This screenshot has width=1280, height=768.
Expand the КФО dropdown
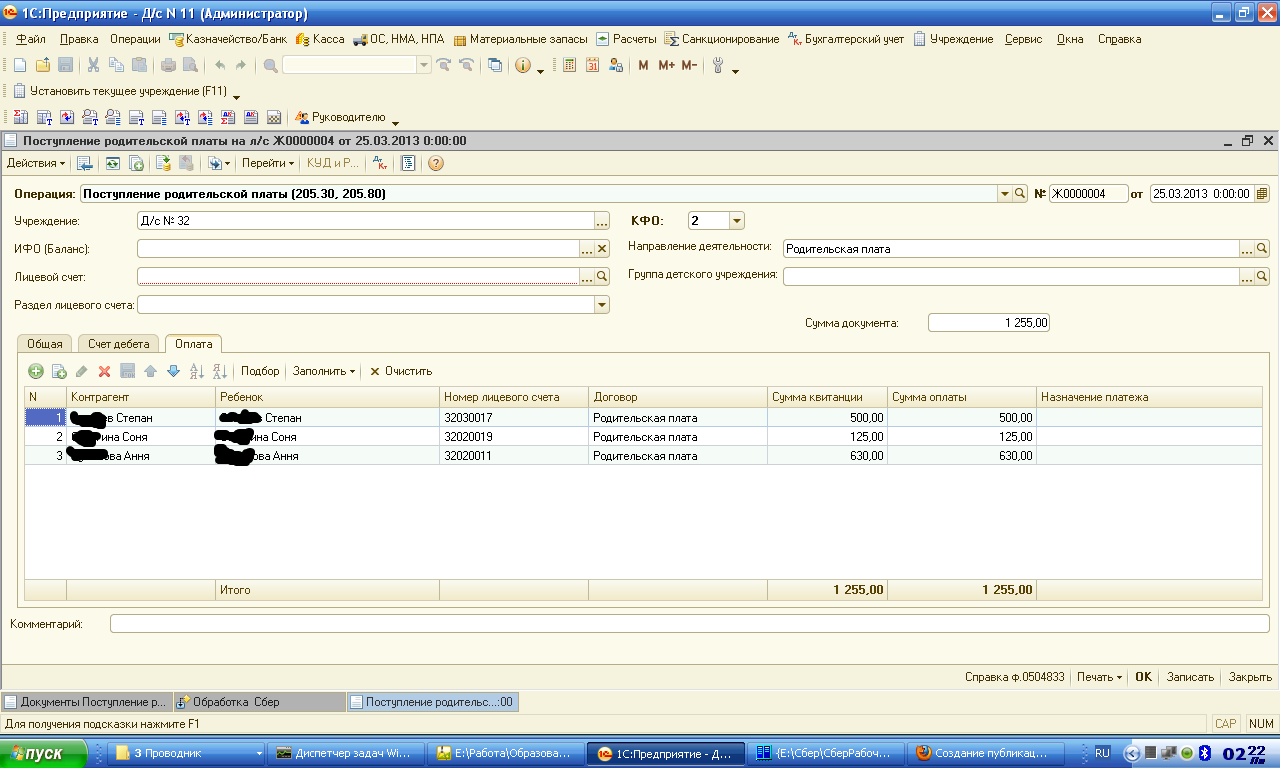click(736, 221)
